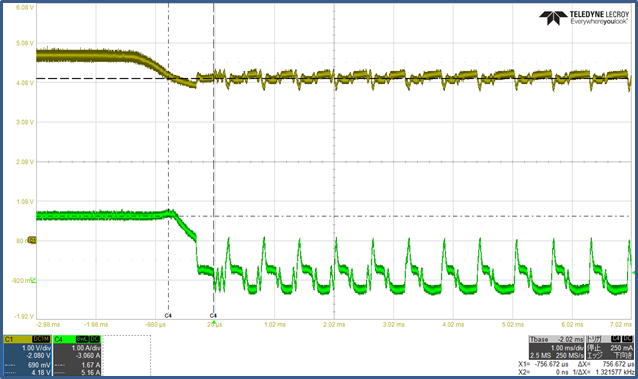
Task: Click the green trigger level arrow on right edge
Action: pos(634,273)
